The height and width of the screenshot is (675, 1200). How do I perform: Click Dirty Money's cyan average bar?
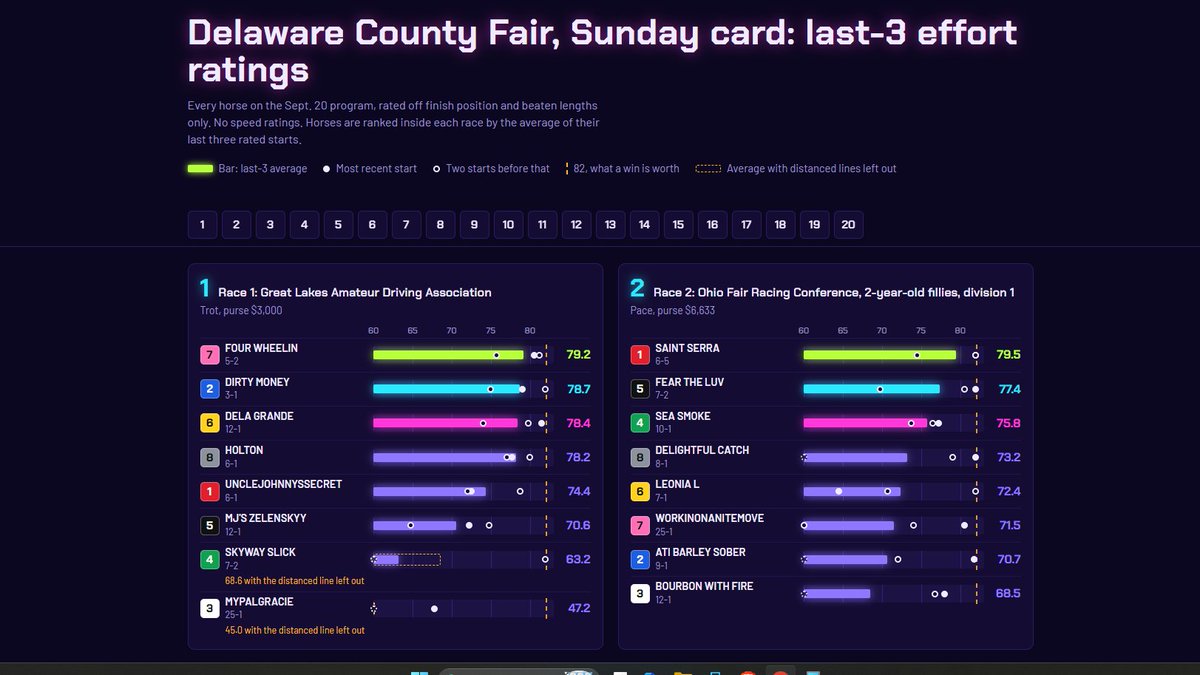pos(447,389)
